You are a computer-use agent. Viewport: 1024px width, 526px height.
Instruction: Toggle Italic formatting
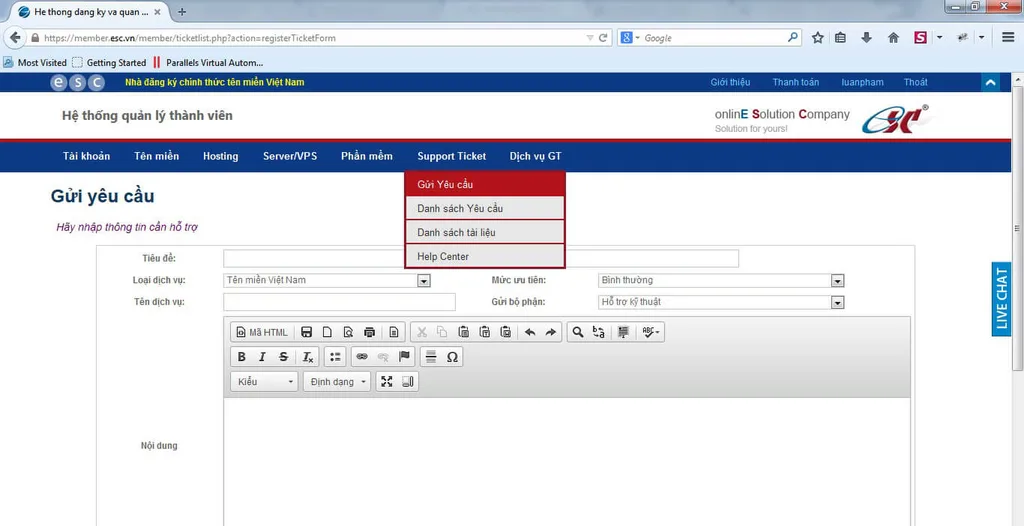[262, 357]
